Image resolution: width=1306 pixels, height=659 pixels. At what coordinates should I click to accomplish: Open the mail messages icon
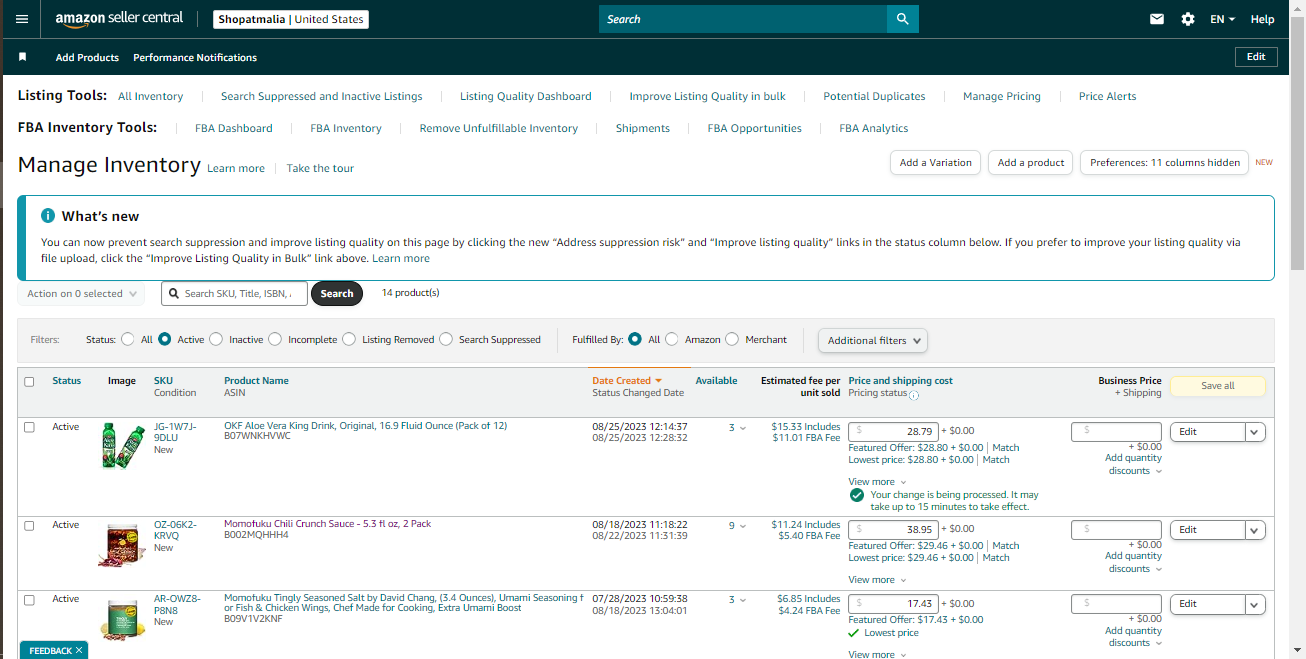pyautogui.click(x=1157, y=19)
